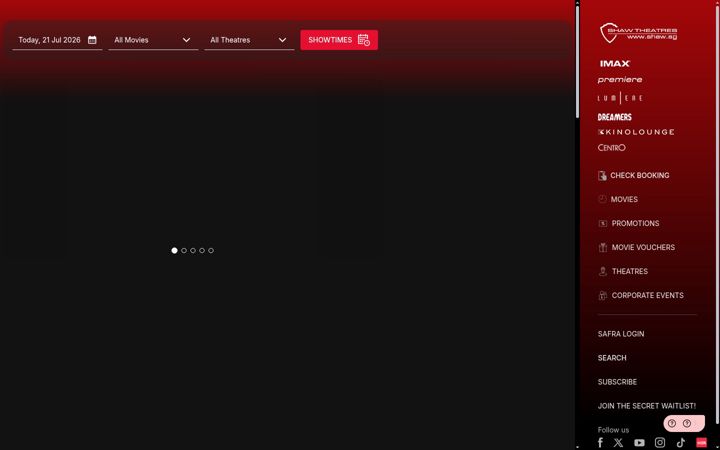Click the Promotions tag icon
Image resolution: width=720 pixels, height=450 pixels.
603,223
